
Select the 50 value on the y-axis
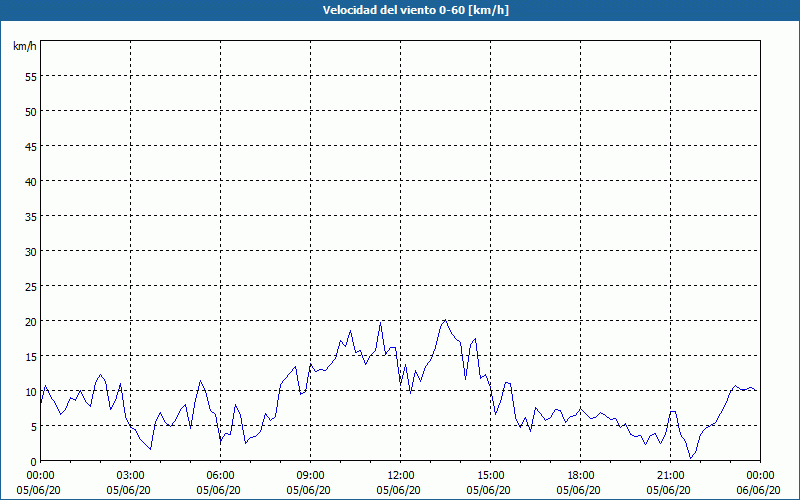(31, 111)
